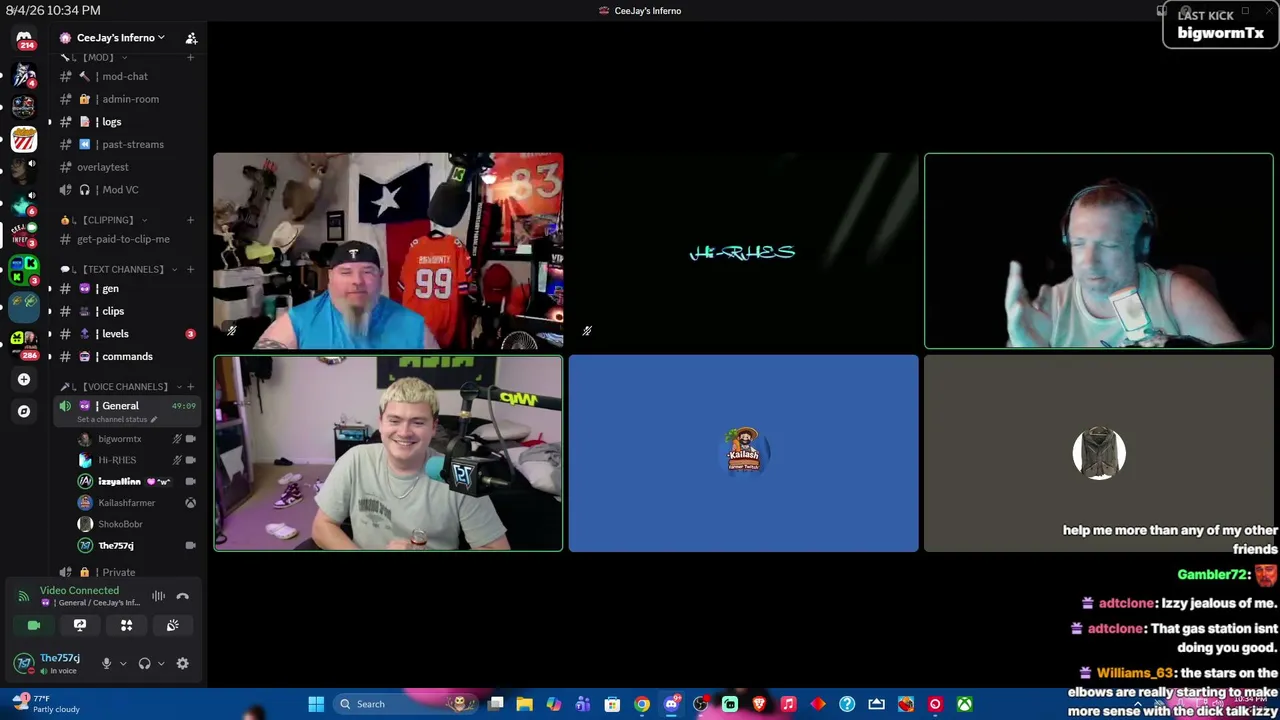Viewport: 1280px width, 720px height.
Task: Open the invite people icon beside CeeJay's Inferno
Action: click(x=191, y=38)
